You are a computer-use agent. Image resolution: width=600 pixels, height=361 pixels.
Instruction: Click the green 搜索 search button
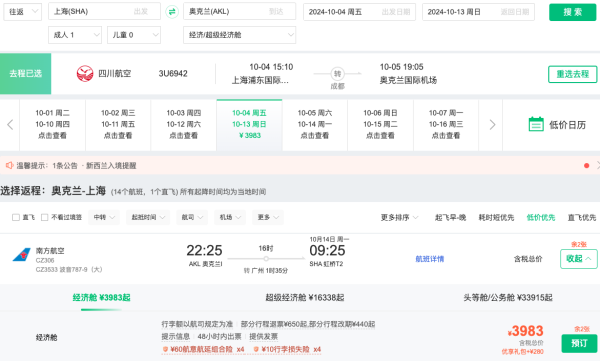tap(572, 12)
